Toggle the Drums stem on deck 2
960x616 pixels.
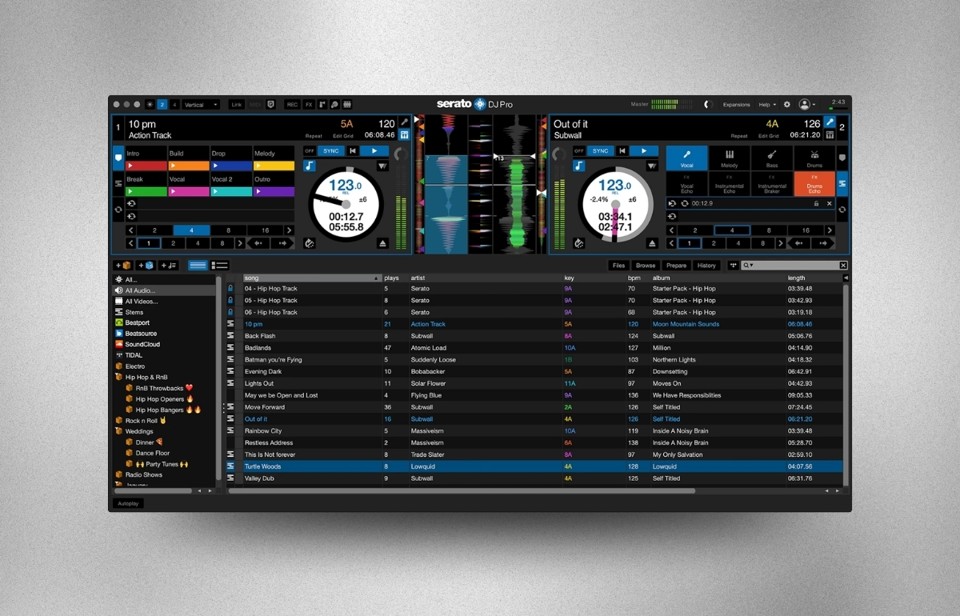[814, 158]
